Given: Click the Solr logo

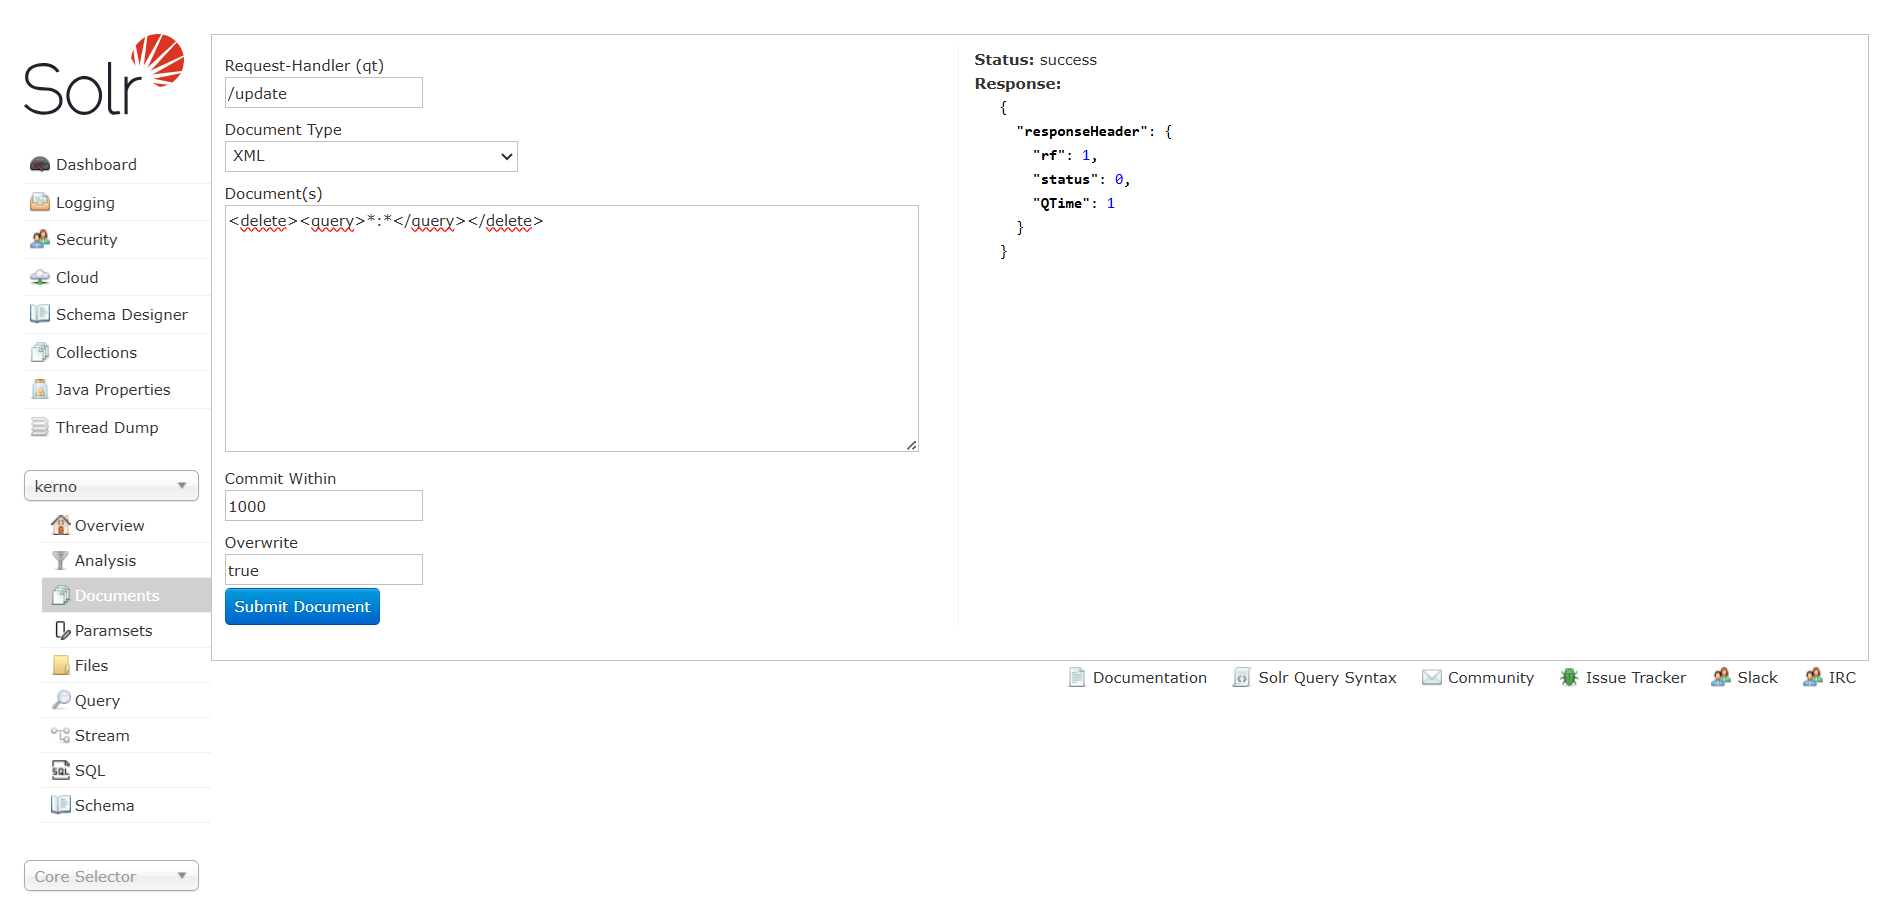Looking at the screenshot, I should tap(104, 75).
